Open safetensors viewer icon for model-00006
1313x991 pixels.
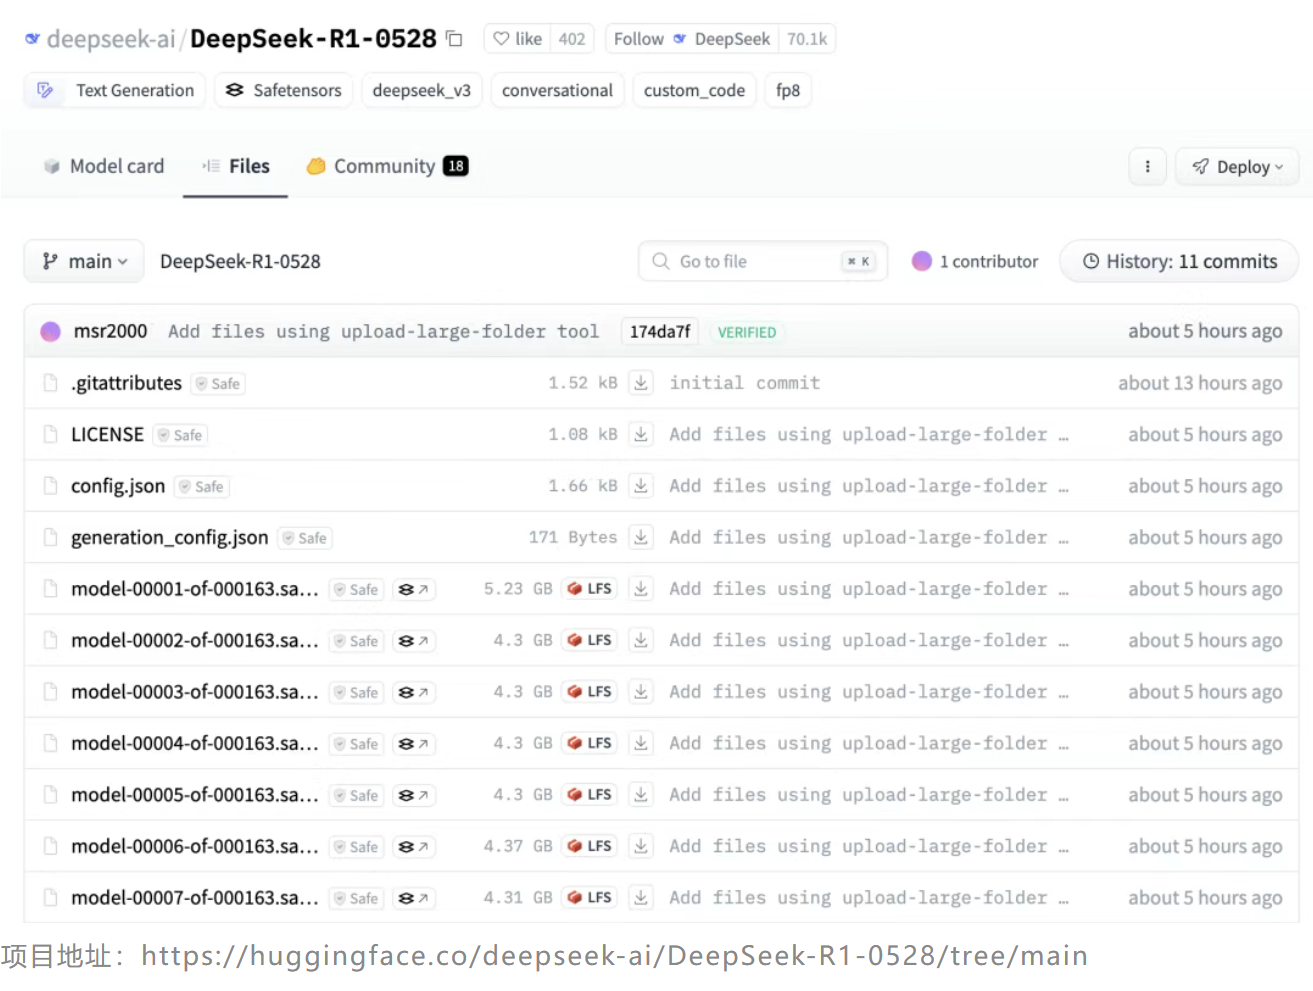413,847
